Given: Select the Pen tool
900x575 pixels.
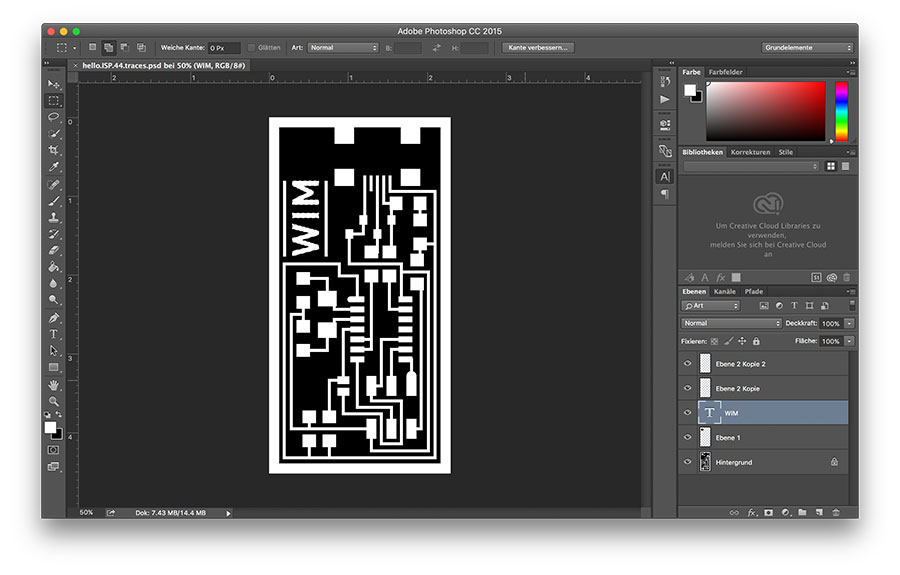Looking at the screenshot, I should (x=53, y=318).
